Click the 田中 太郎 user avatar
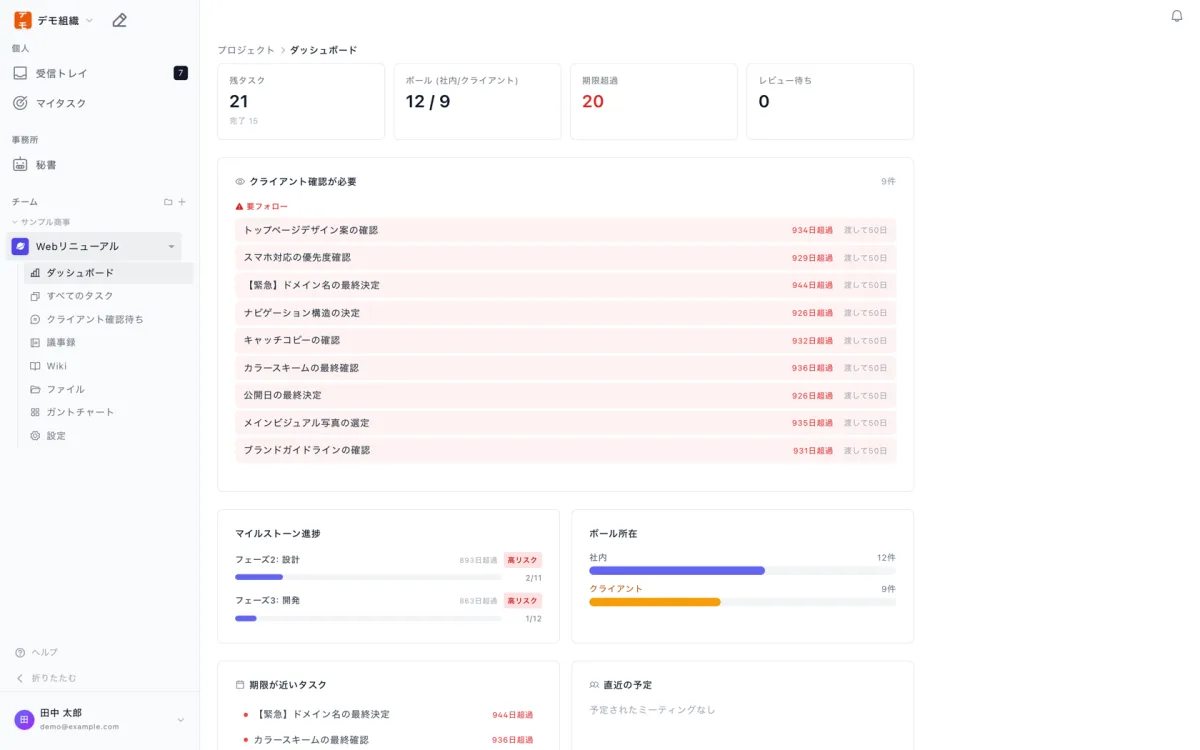This screenshot has height=750, width=1200. (24, 720)
